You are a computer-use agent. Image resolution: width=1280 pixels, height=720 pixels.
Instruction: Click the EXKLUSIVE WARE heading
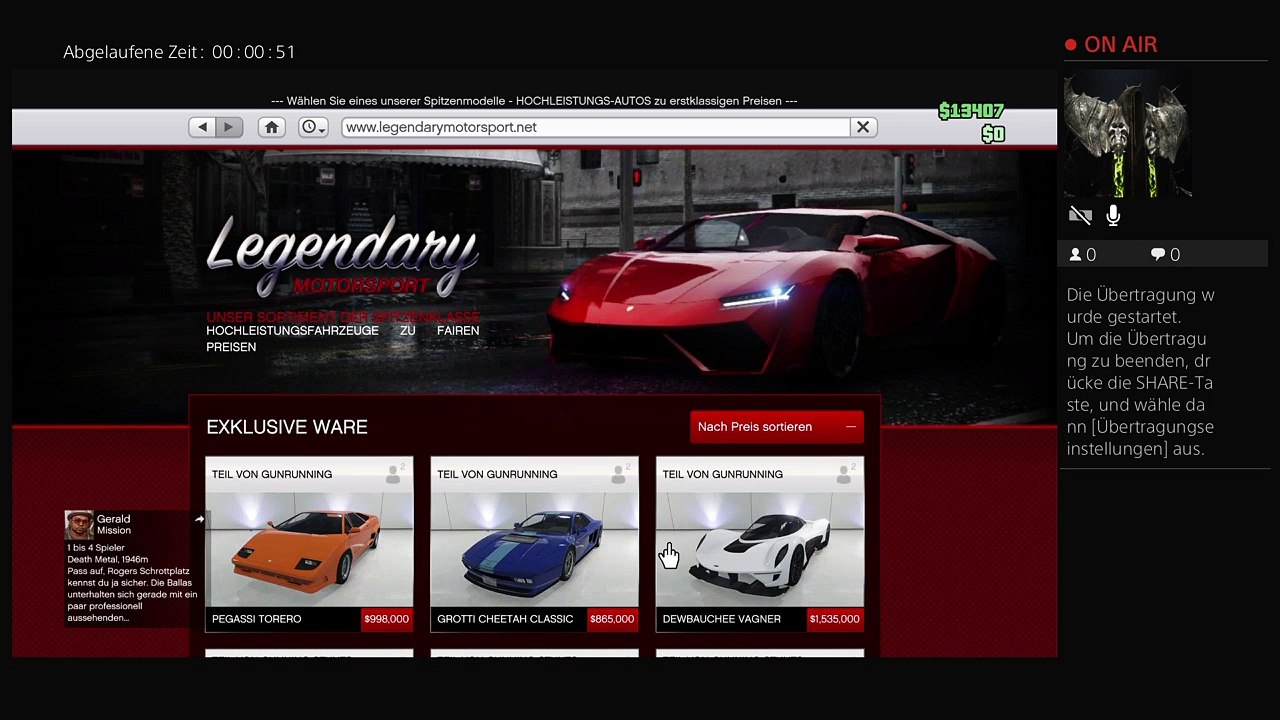click(287, 427)
